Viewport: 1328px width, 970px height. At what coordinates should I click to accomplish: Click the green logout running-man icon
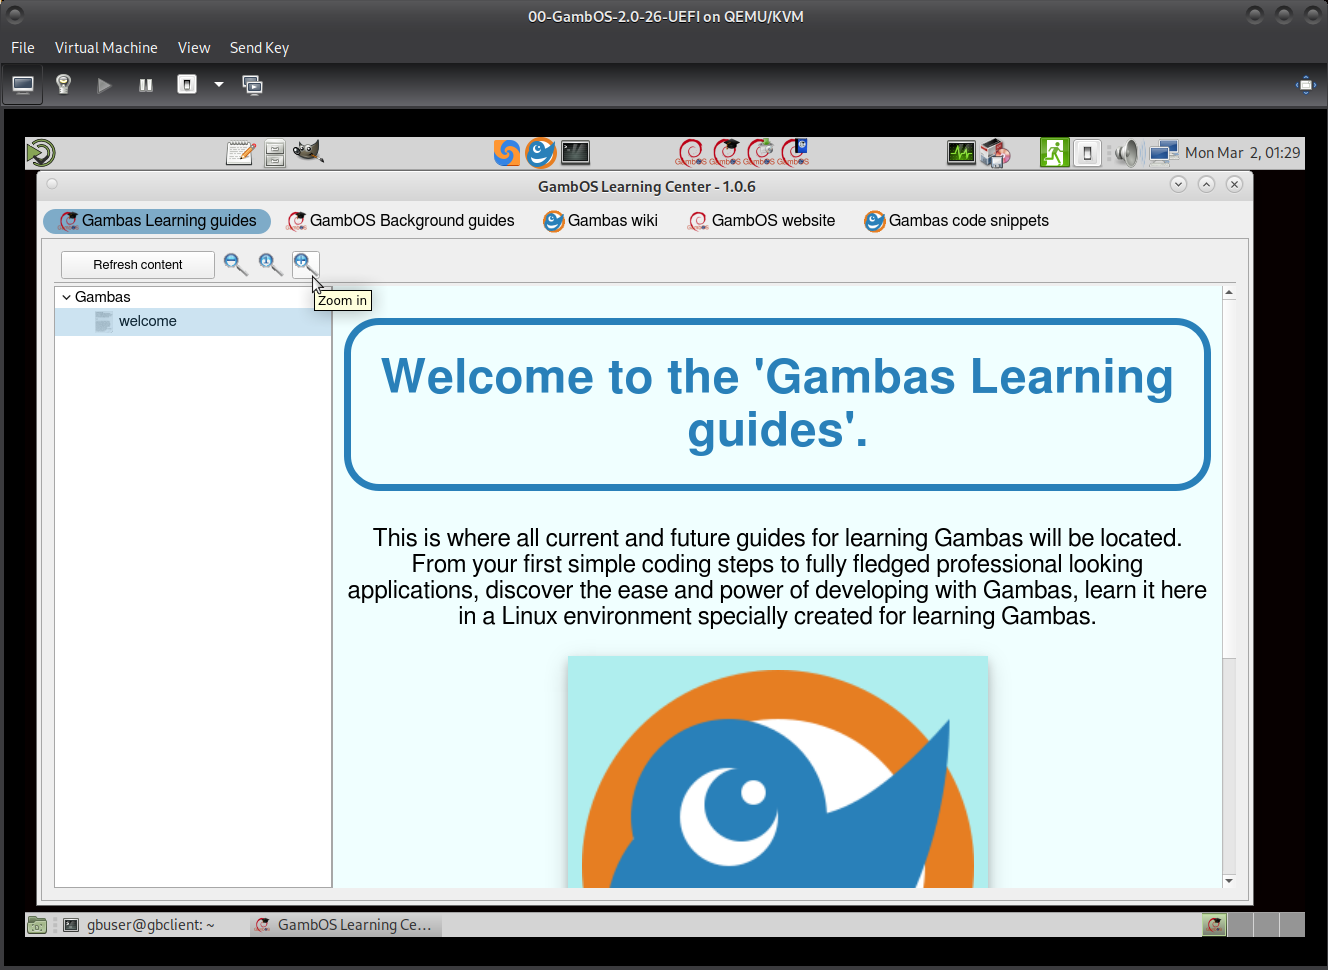click(x=1054, y=153)
